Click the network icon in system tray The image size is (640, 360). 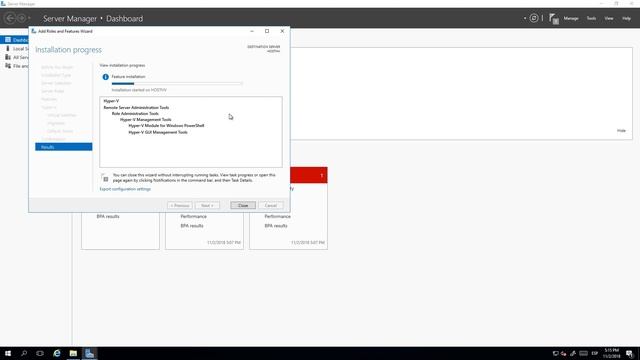[x=555, y=353]
